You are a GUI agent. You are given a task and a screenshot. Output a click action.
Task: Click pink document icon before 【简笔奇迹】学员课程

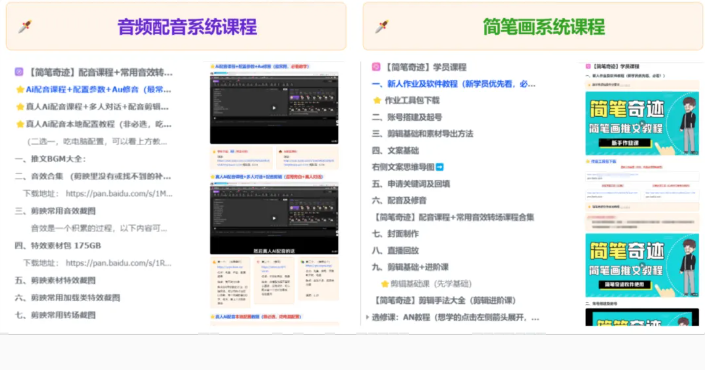click(376, 67)
